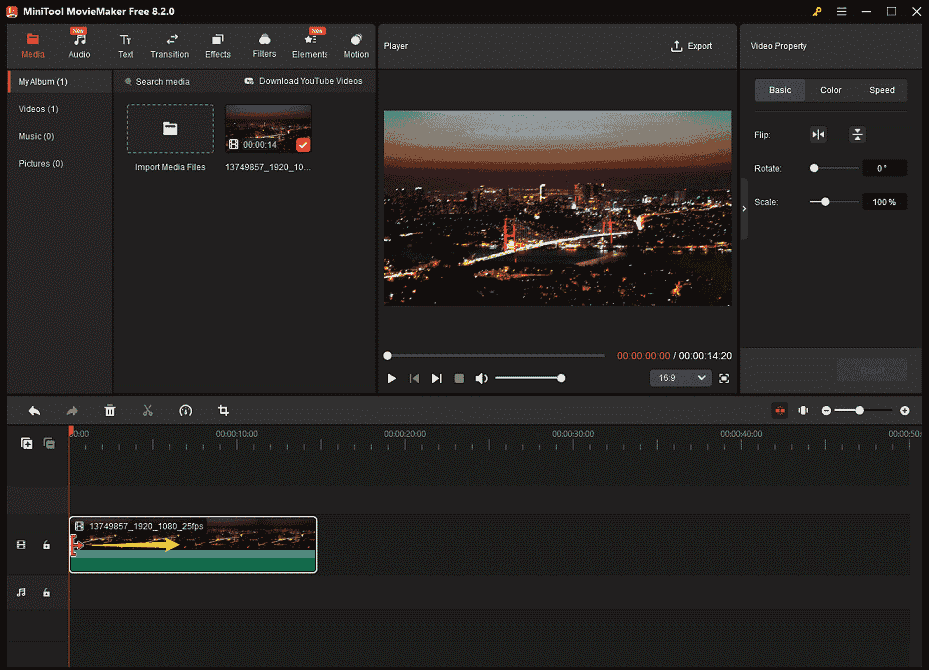This screenshot has height=670, width=929.
Task: Split clip with scissors icon
Action: coord(148,411)
